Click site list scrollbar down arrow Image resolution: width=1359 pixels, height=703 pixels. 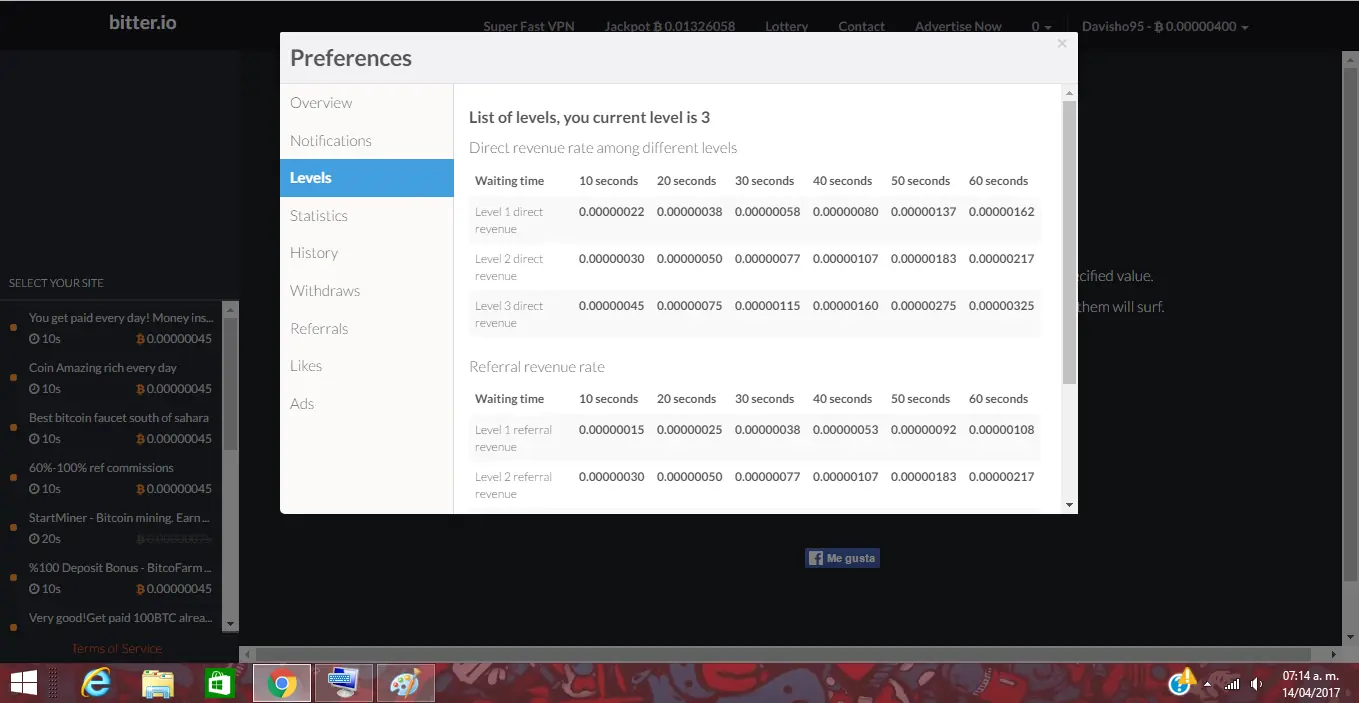coord(231,624)
